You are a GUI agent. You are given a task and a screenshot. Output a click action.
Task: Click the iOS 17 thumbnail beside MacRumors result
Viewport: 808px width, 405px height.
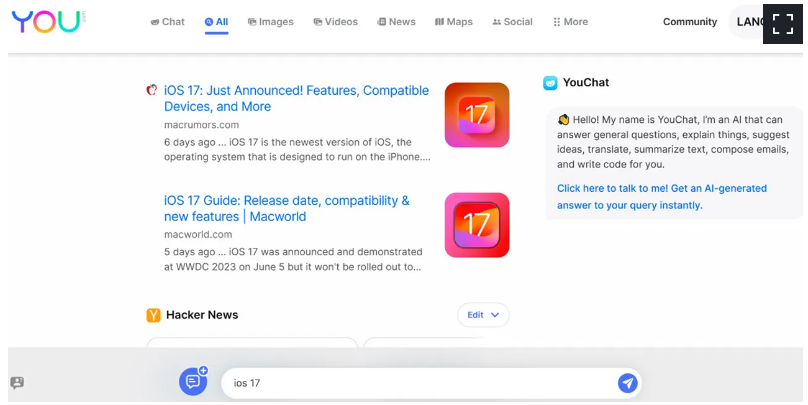click(477, 114)
